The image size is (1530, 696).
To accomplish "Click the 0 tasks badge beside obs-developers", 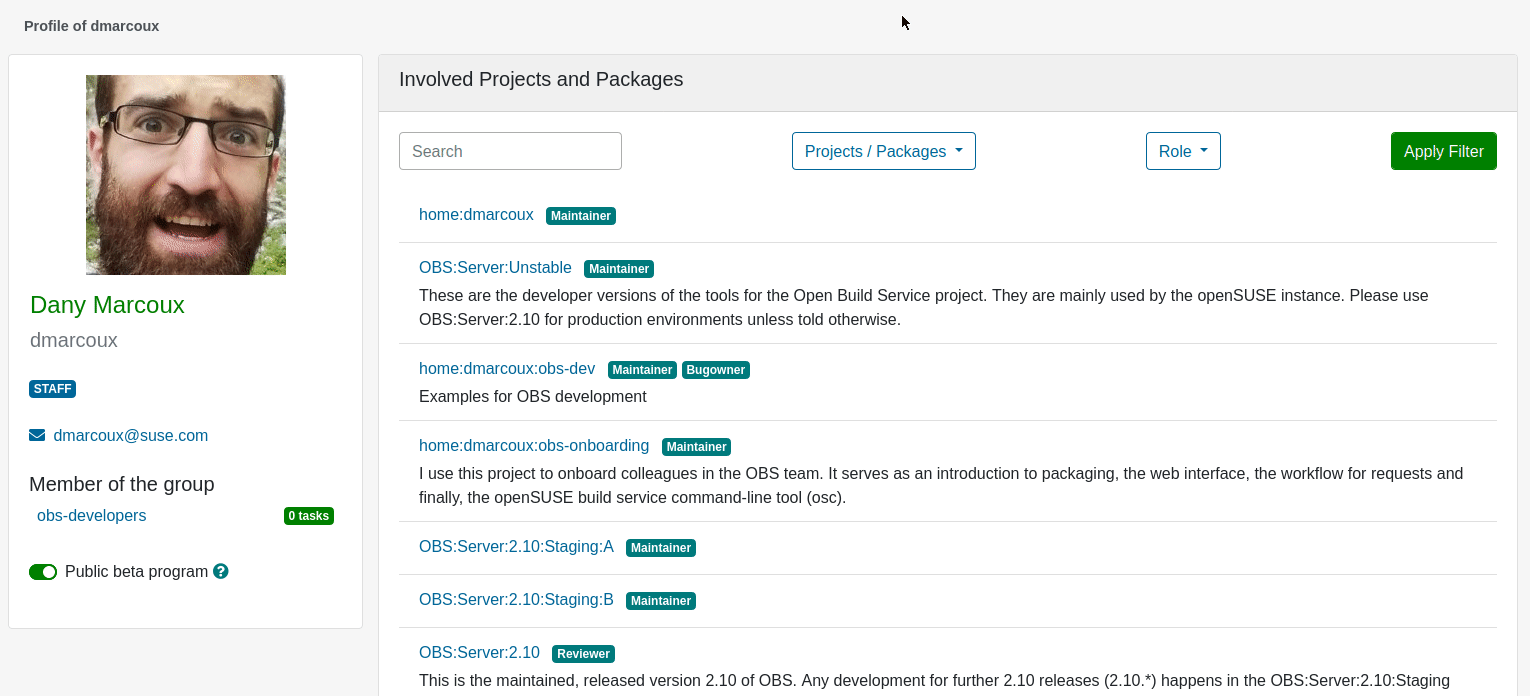I will [309, 516].
